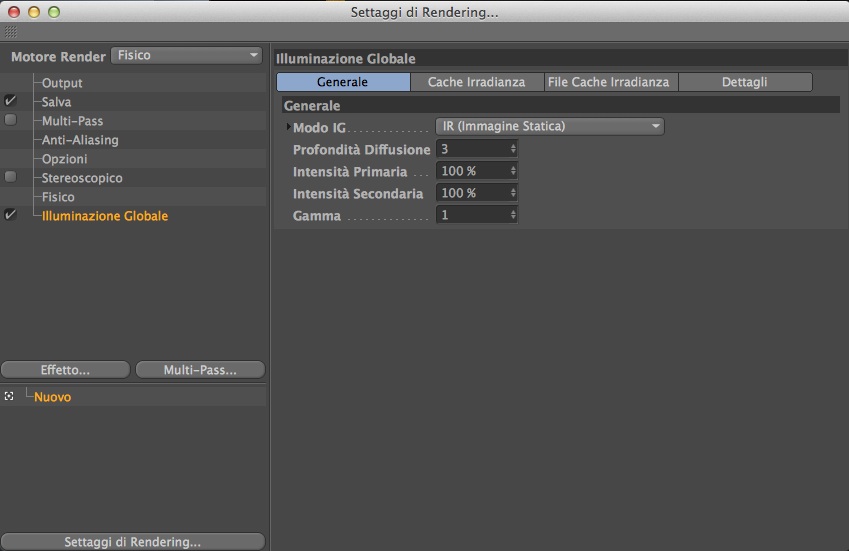849x551 pixels.
Task: Click the grip handle icon below title bar
Action: (x=11, y=32)
